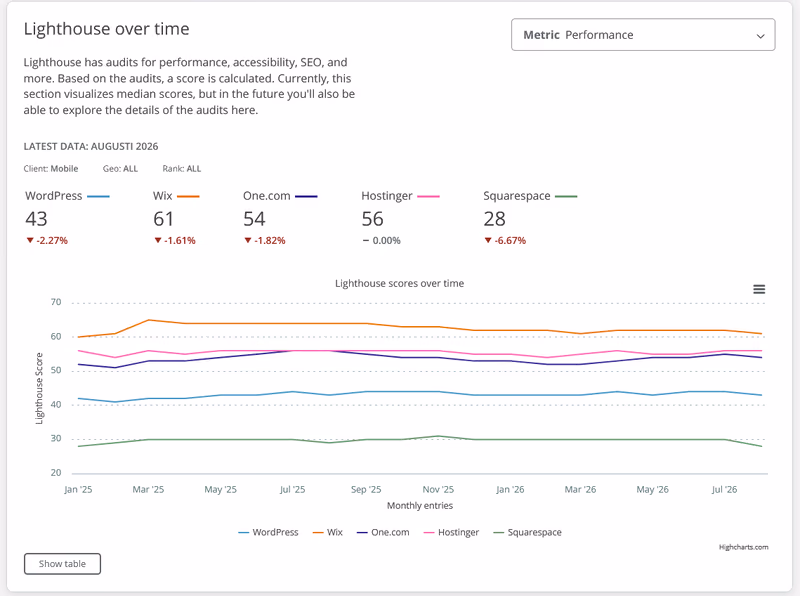Toggle WordPress series in chart legend
Viewport: 800px width, 596px height.
coord(268,532)
